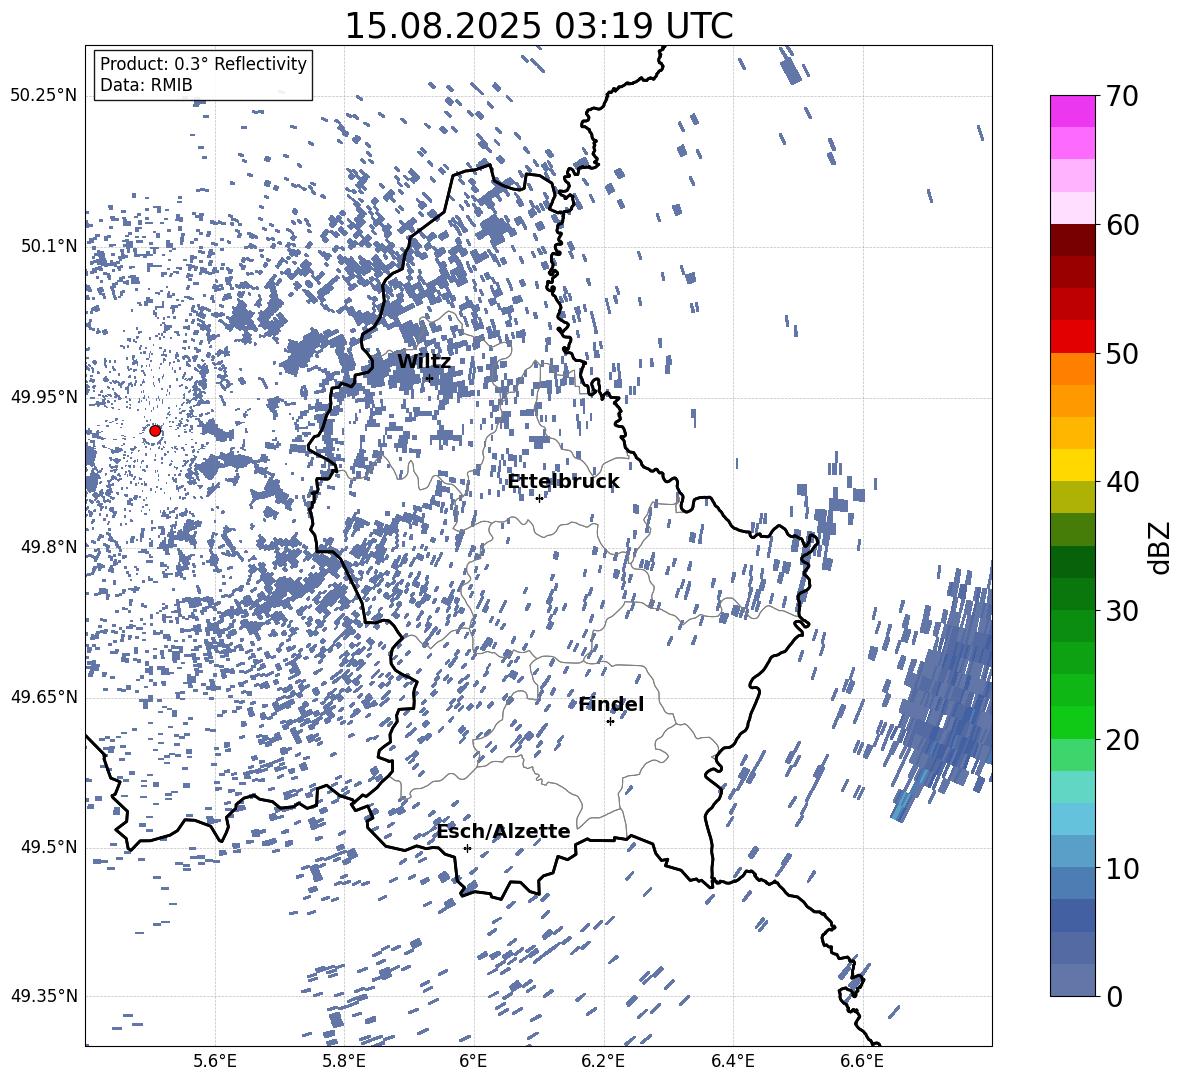Click the Wiltz station cross marker
The image size is (1184, 1081).
[x=430, y=378]
